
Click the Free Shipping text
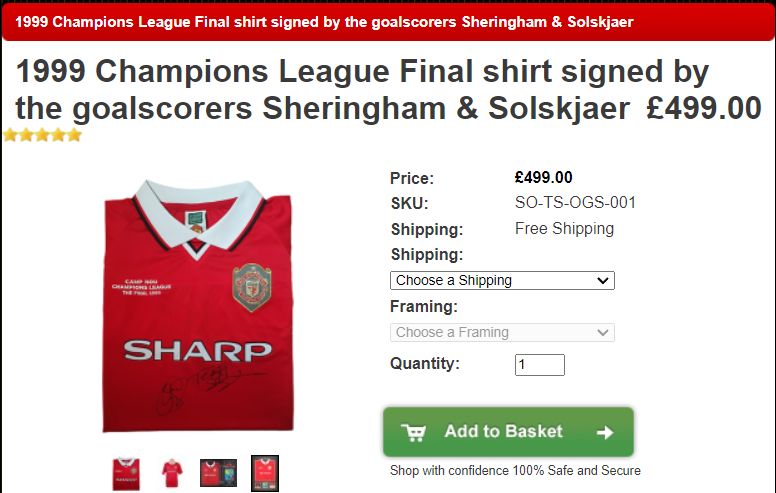[564, 229]
